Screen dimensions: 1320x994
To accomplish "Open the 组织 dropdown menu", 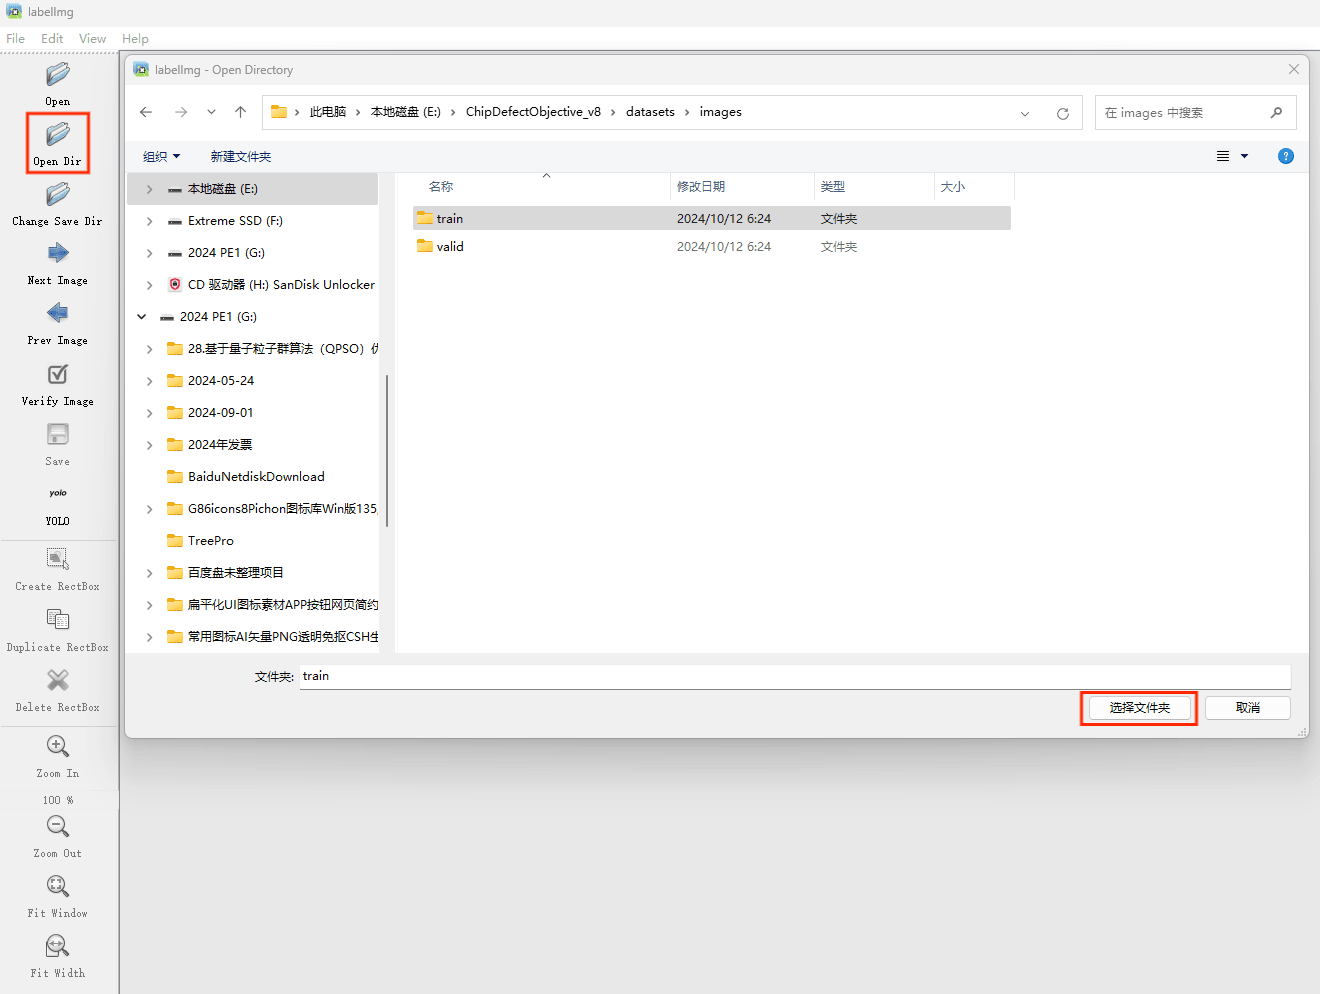I will point(161,157).
